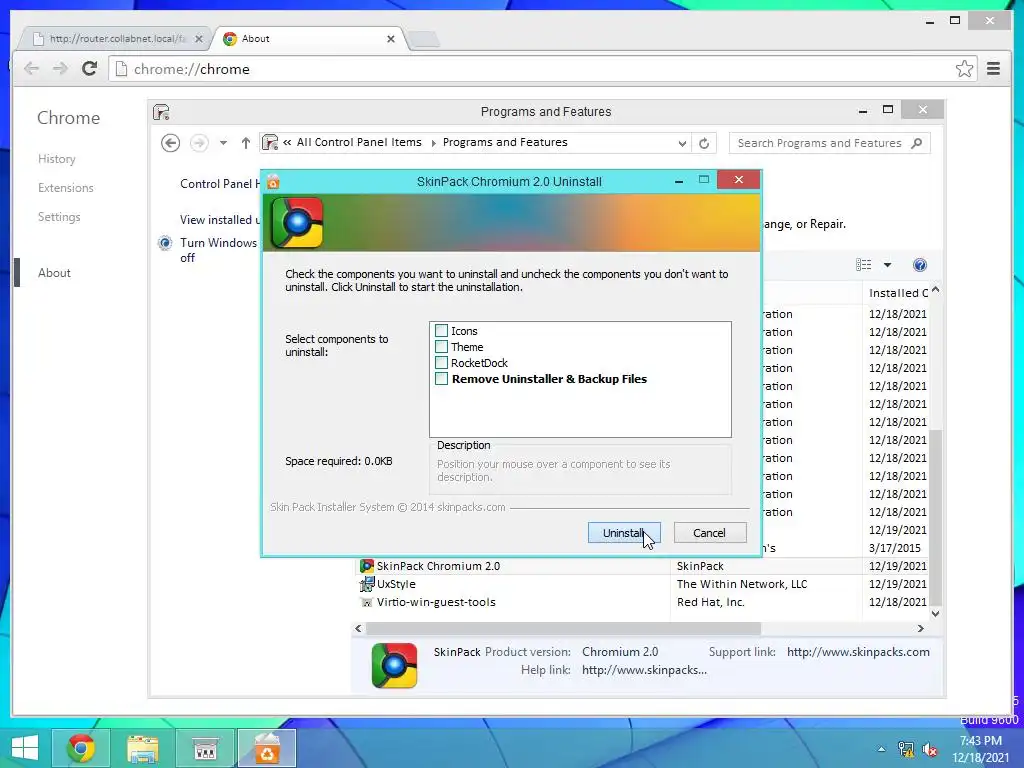Open File Explorer from the taskbar

[x=143, y=748]
